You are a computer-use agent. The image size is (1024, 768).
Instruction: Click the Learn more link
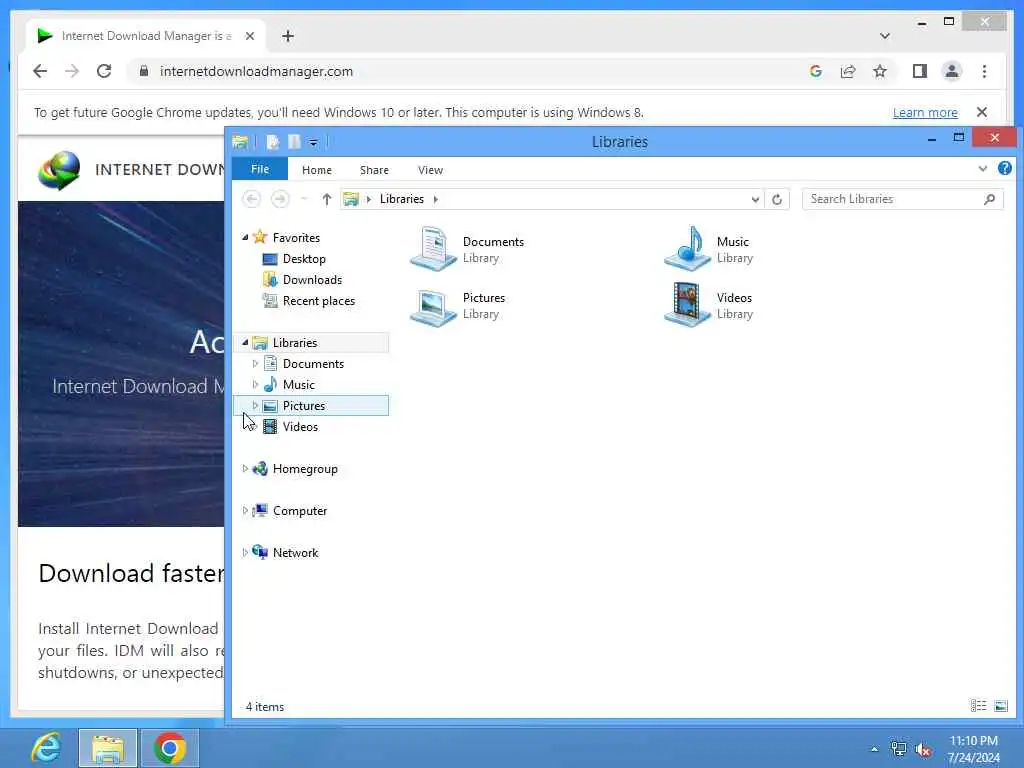tap(925, 112)
